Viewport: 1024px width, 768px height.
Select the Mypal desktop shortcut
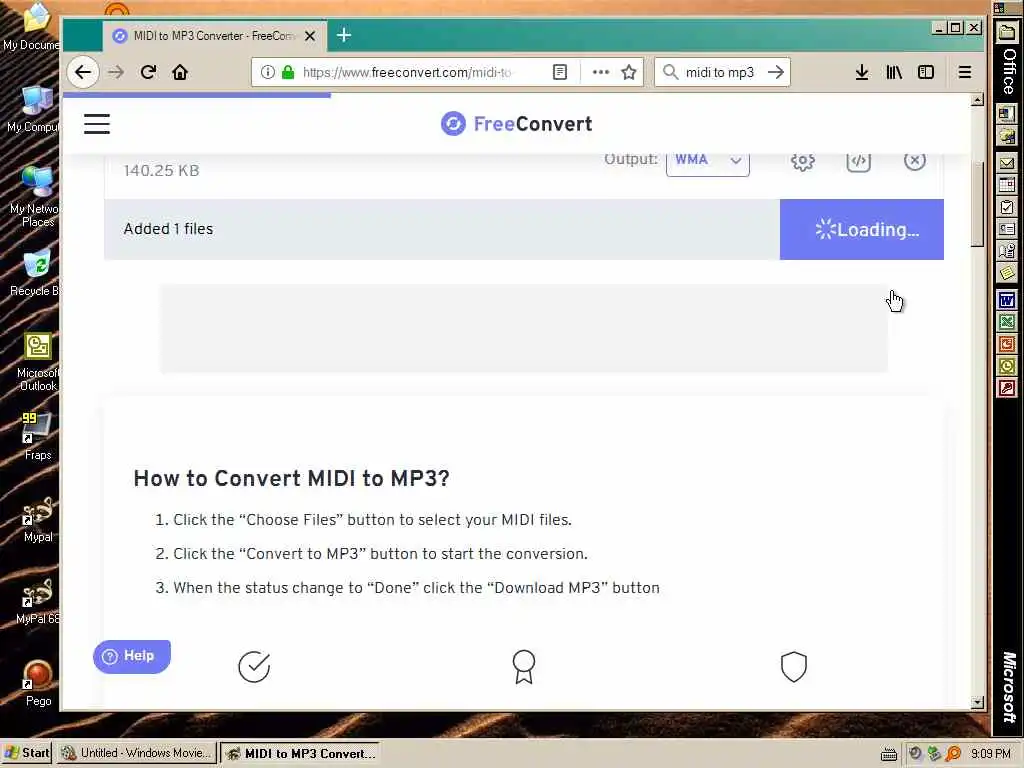[38, 520]
